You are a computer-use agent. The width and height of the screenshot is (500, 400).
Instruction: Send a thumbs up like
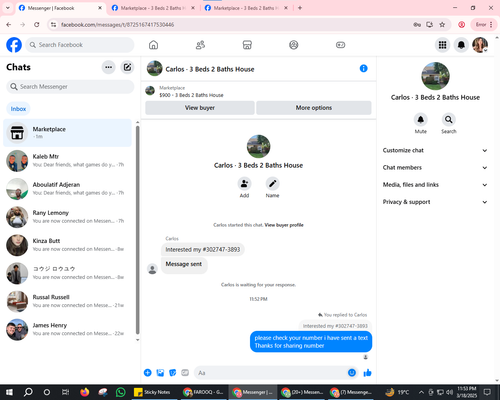[367, 373]
